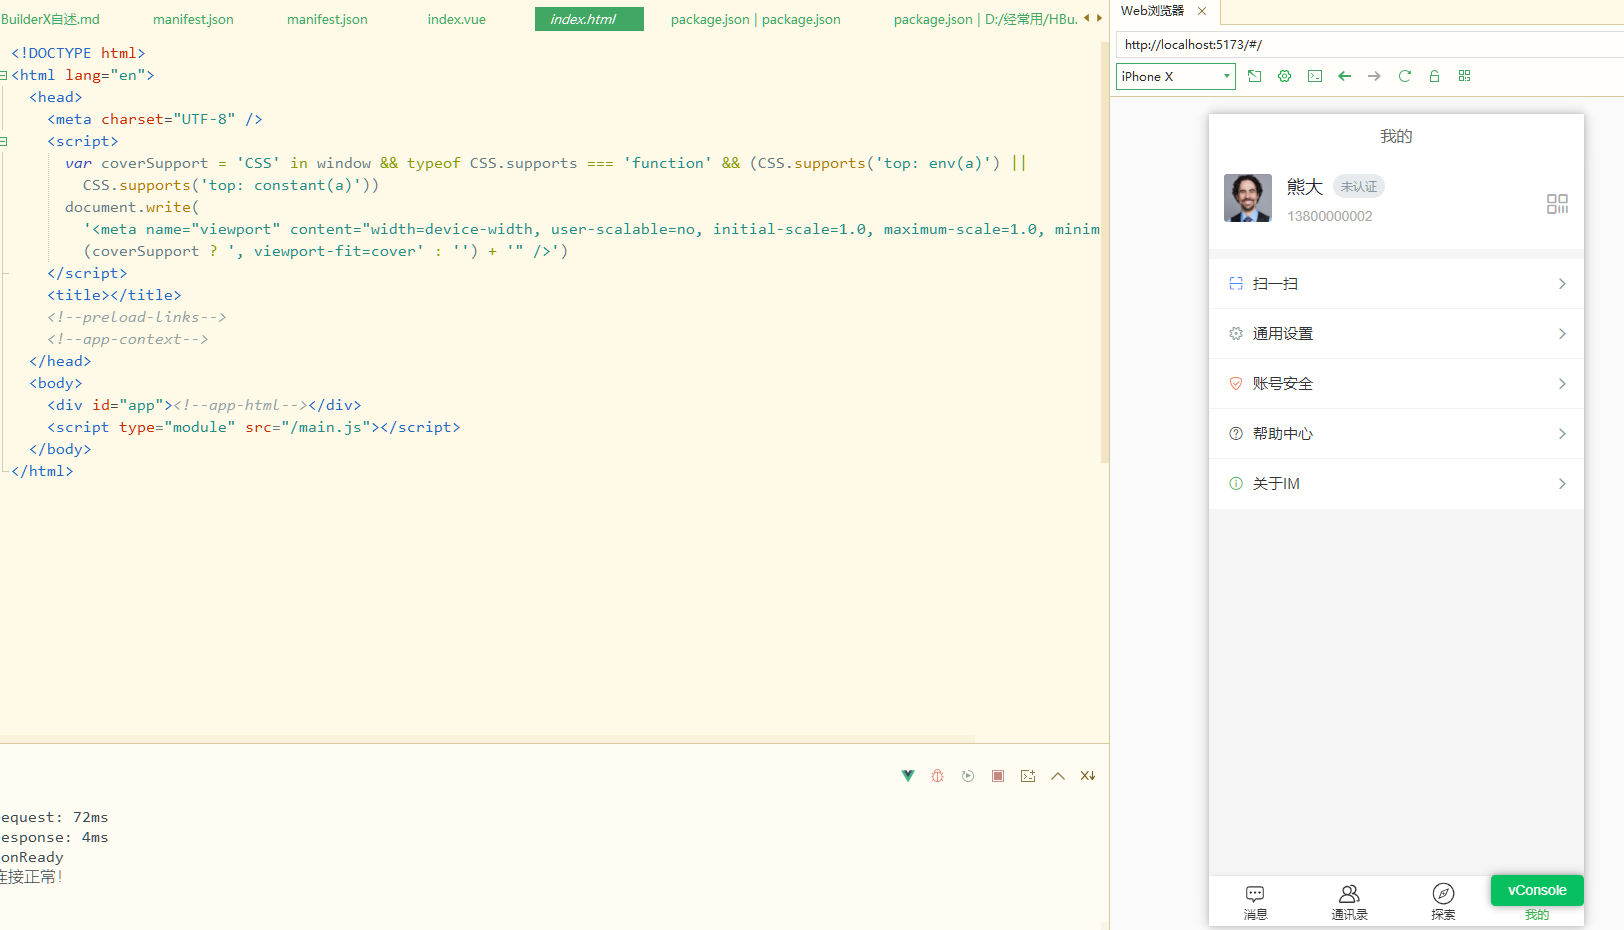The image size is (1624, 930).
Task: Open the 扫一扫 menu row
Action: [x=1396, y=284]
